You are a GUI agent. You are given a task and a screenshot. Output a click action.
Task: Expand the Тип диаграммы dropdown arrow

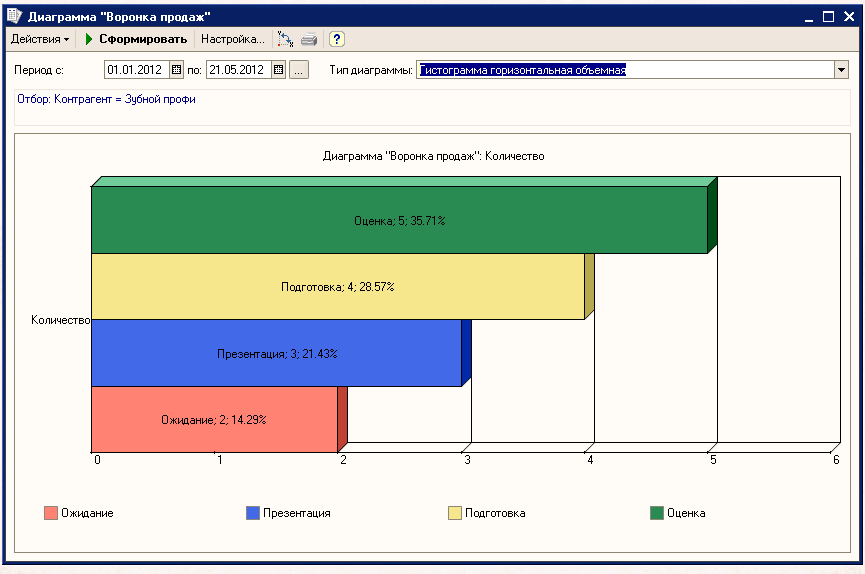pyautogui.click(x=841, y=70)
